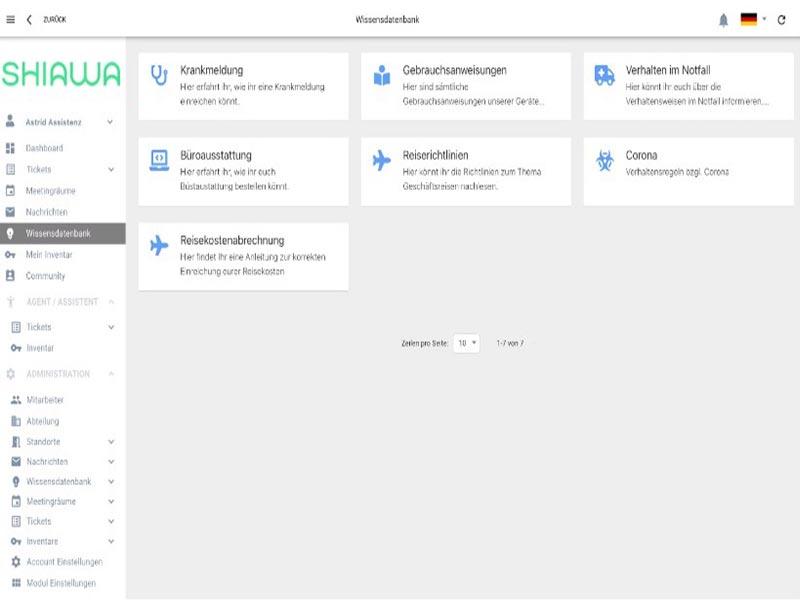Expand the Standorte chevron

click(111, 442)
